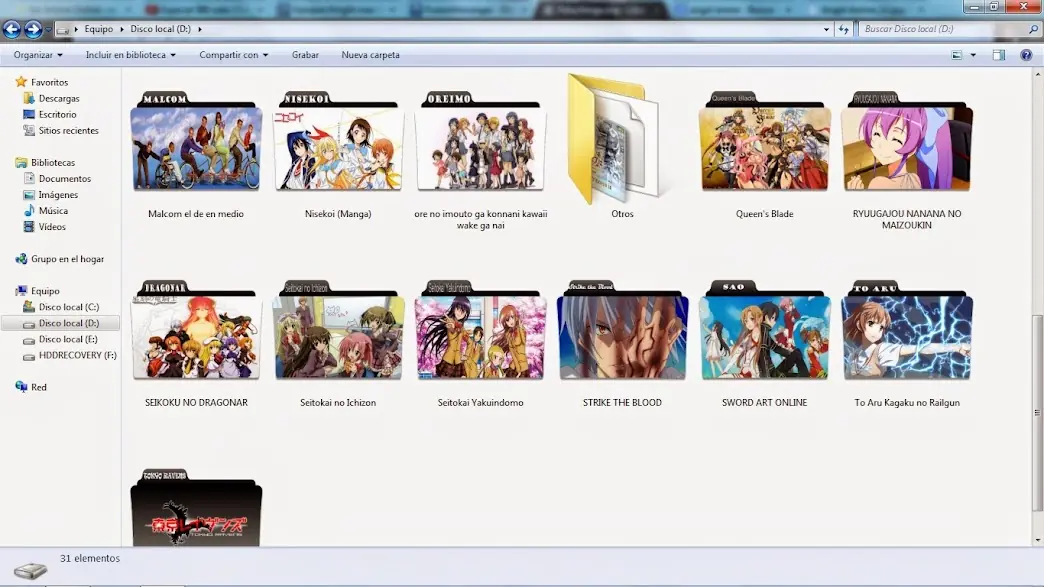The width and height of the screenshot is (1044, 587).
Task: Click the "Queen's Blade" folder name
Action: click(x=764, y=214)
